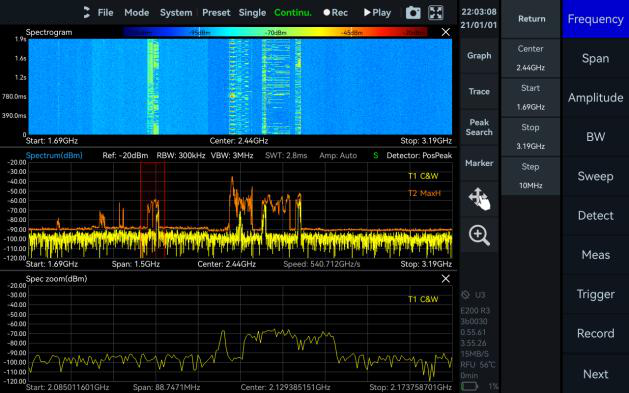
Task: Click the Spec zoom(dBm) title label
Action: pyautogui.click(x=56, y=279)
